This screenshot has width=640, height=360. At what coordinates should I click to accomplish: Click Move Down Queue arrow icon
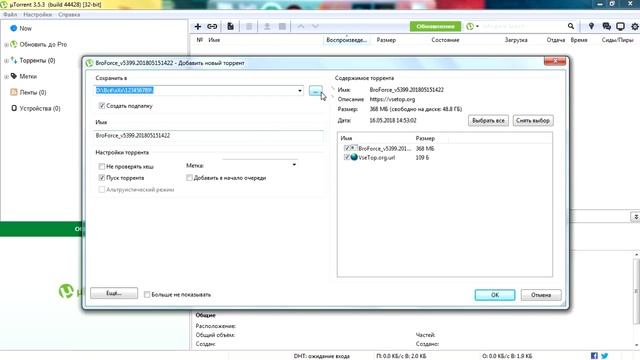[315, 27]
